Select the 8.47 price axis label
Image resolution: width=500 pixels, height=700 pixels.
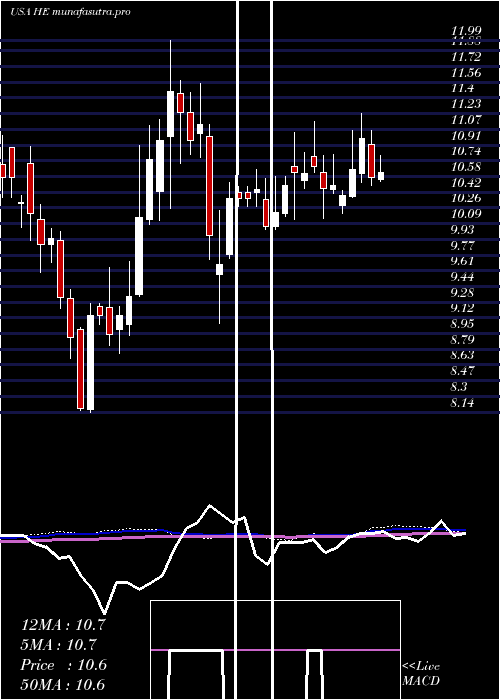pos(462,371)
